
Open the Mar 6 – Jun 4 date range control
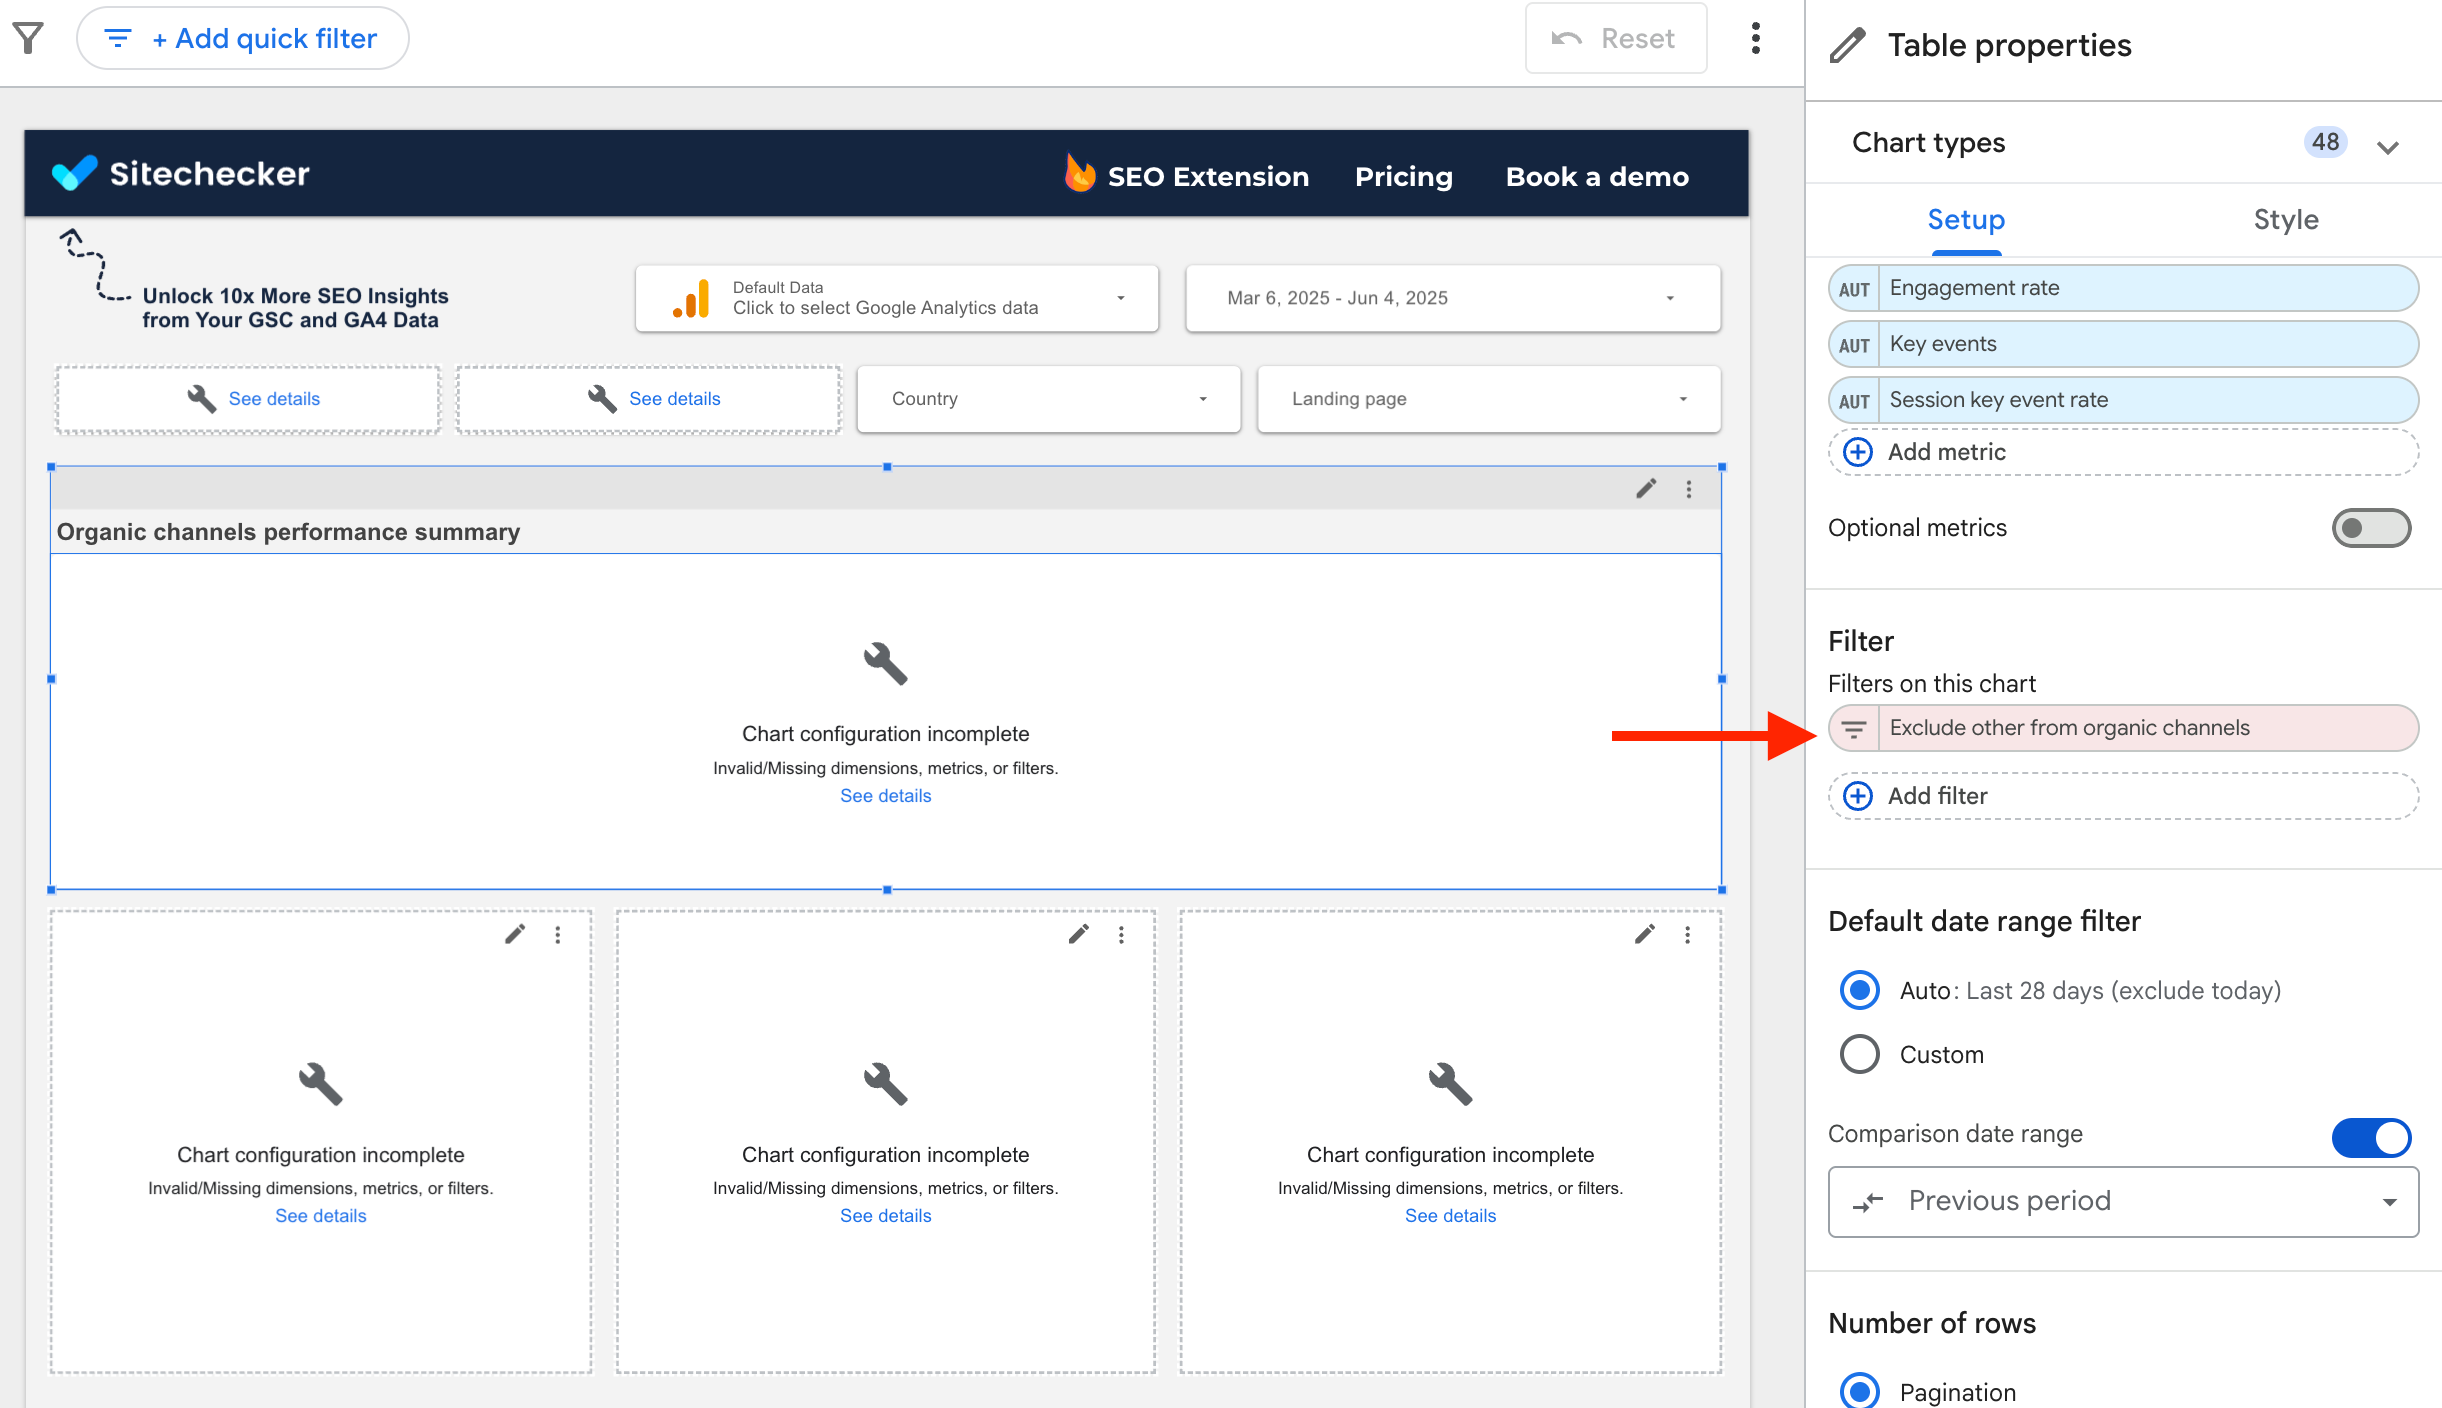click(x=1452, y=298)
